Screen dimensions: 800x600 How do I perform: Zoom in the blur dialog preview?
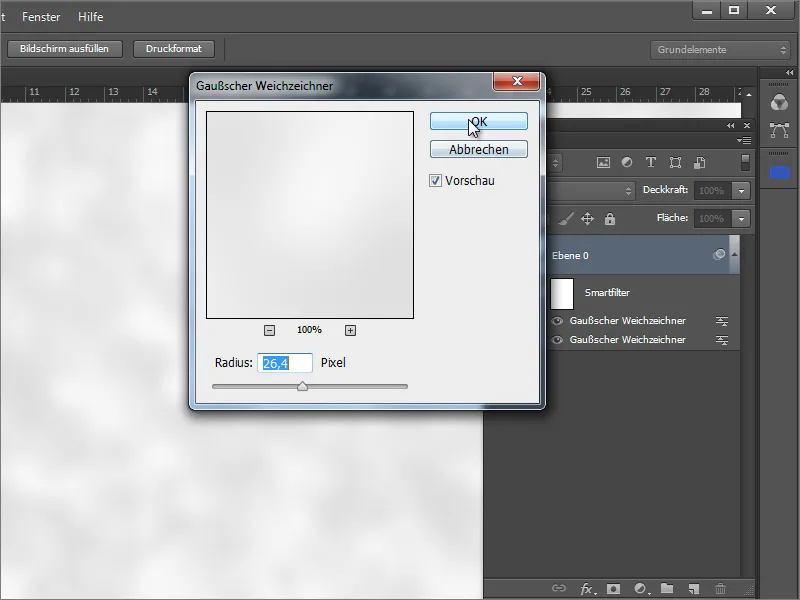pos(351,331)
